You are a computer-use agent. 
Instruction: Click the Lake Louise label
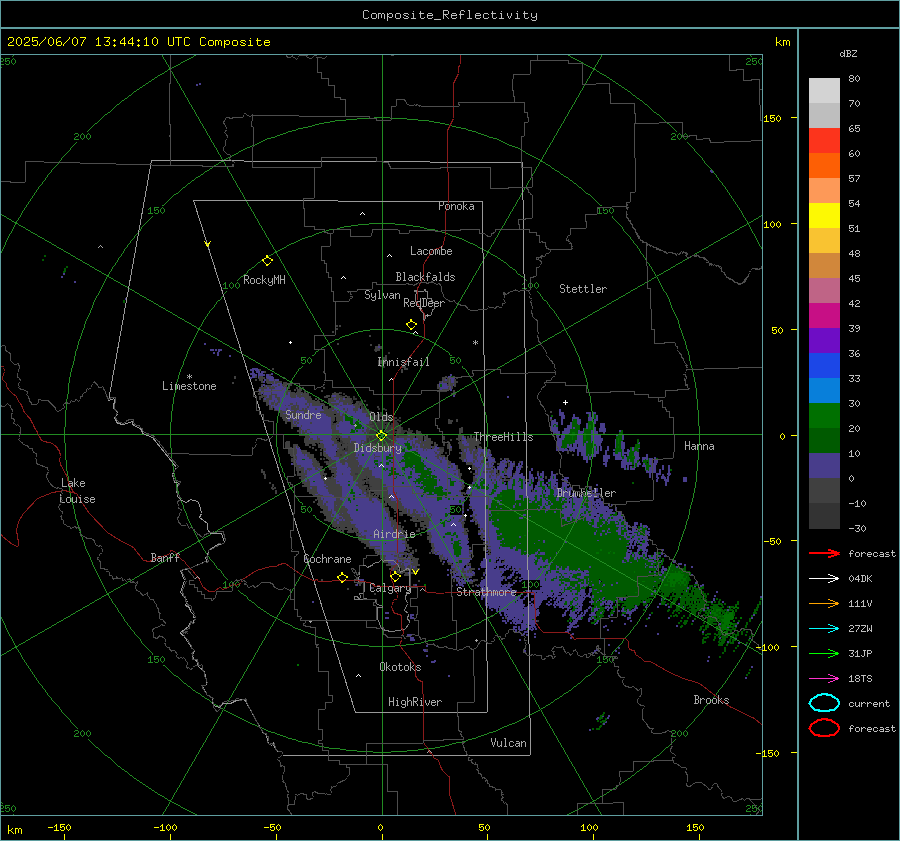coord(77,491)
